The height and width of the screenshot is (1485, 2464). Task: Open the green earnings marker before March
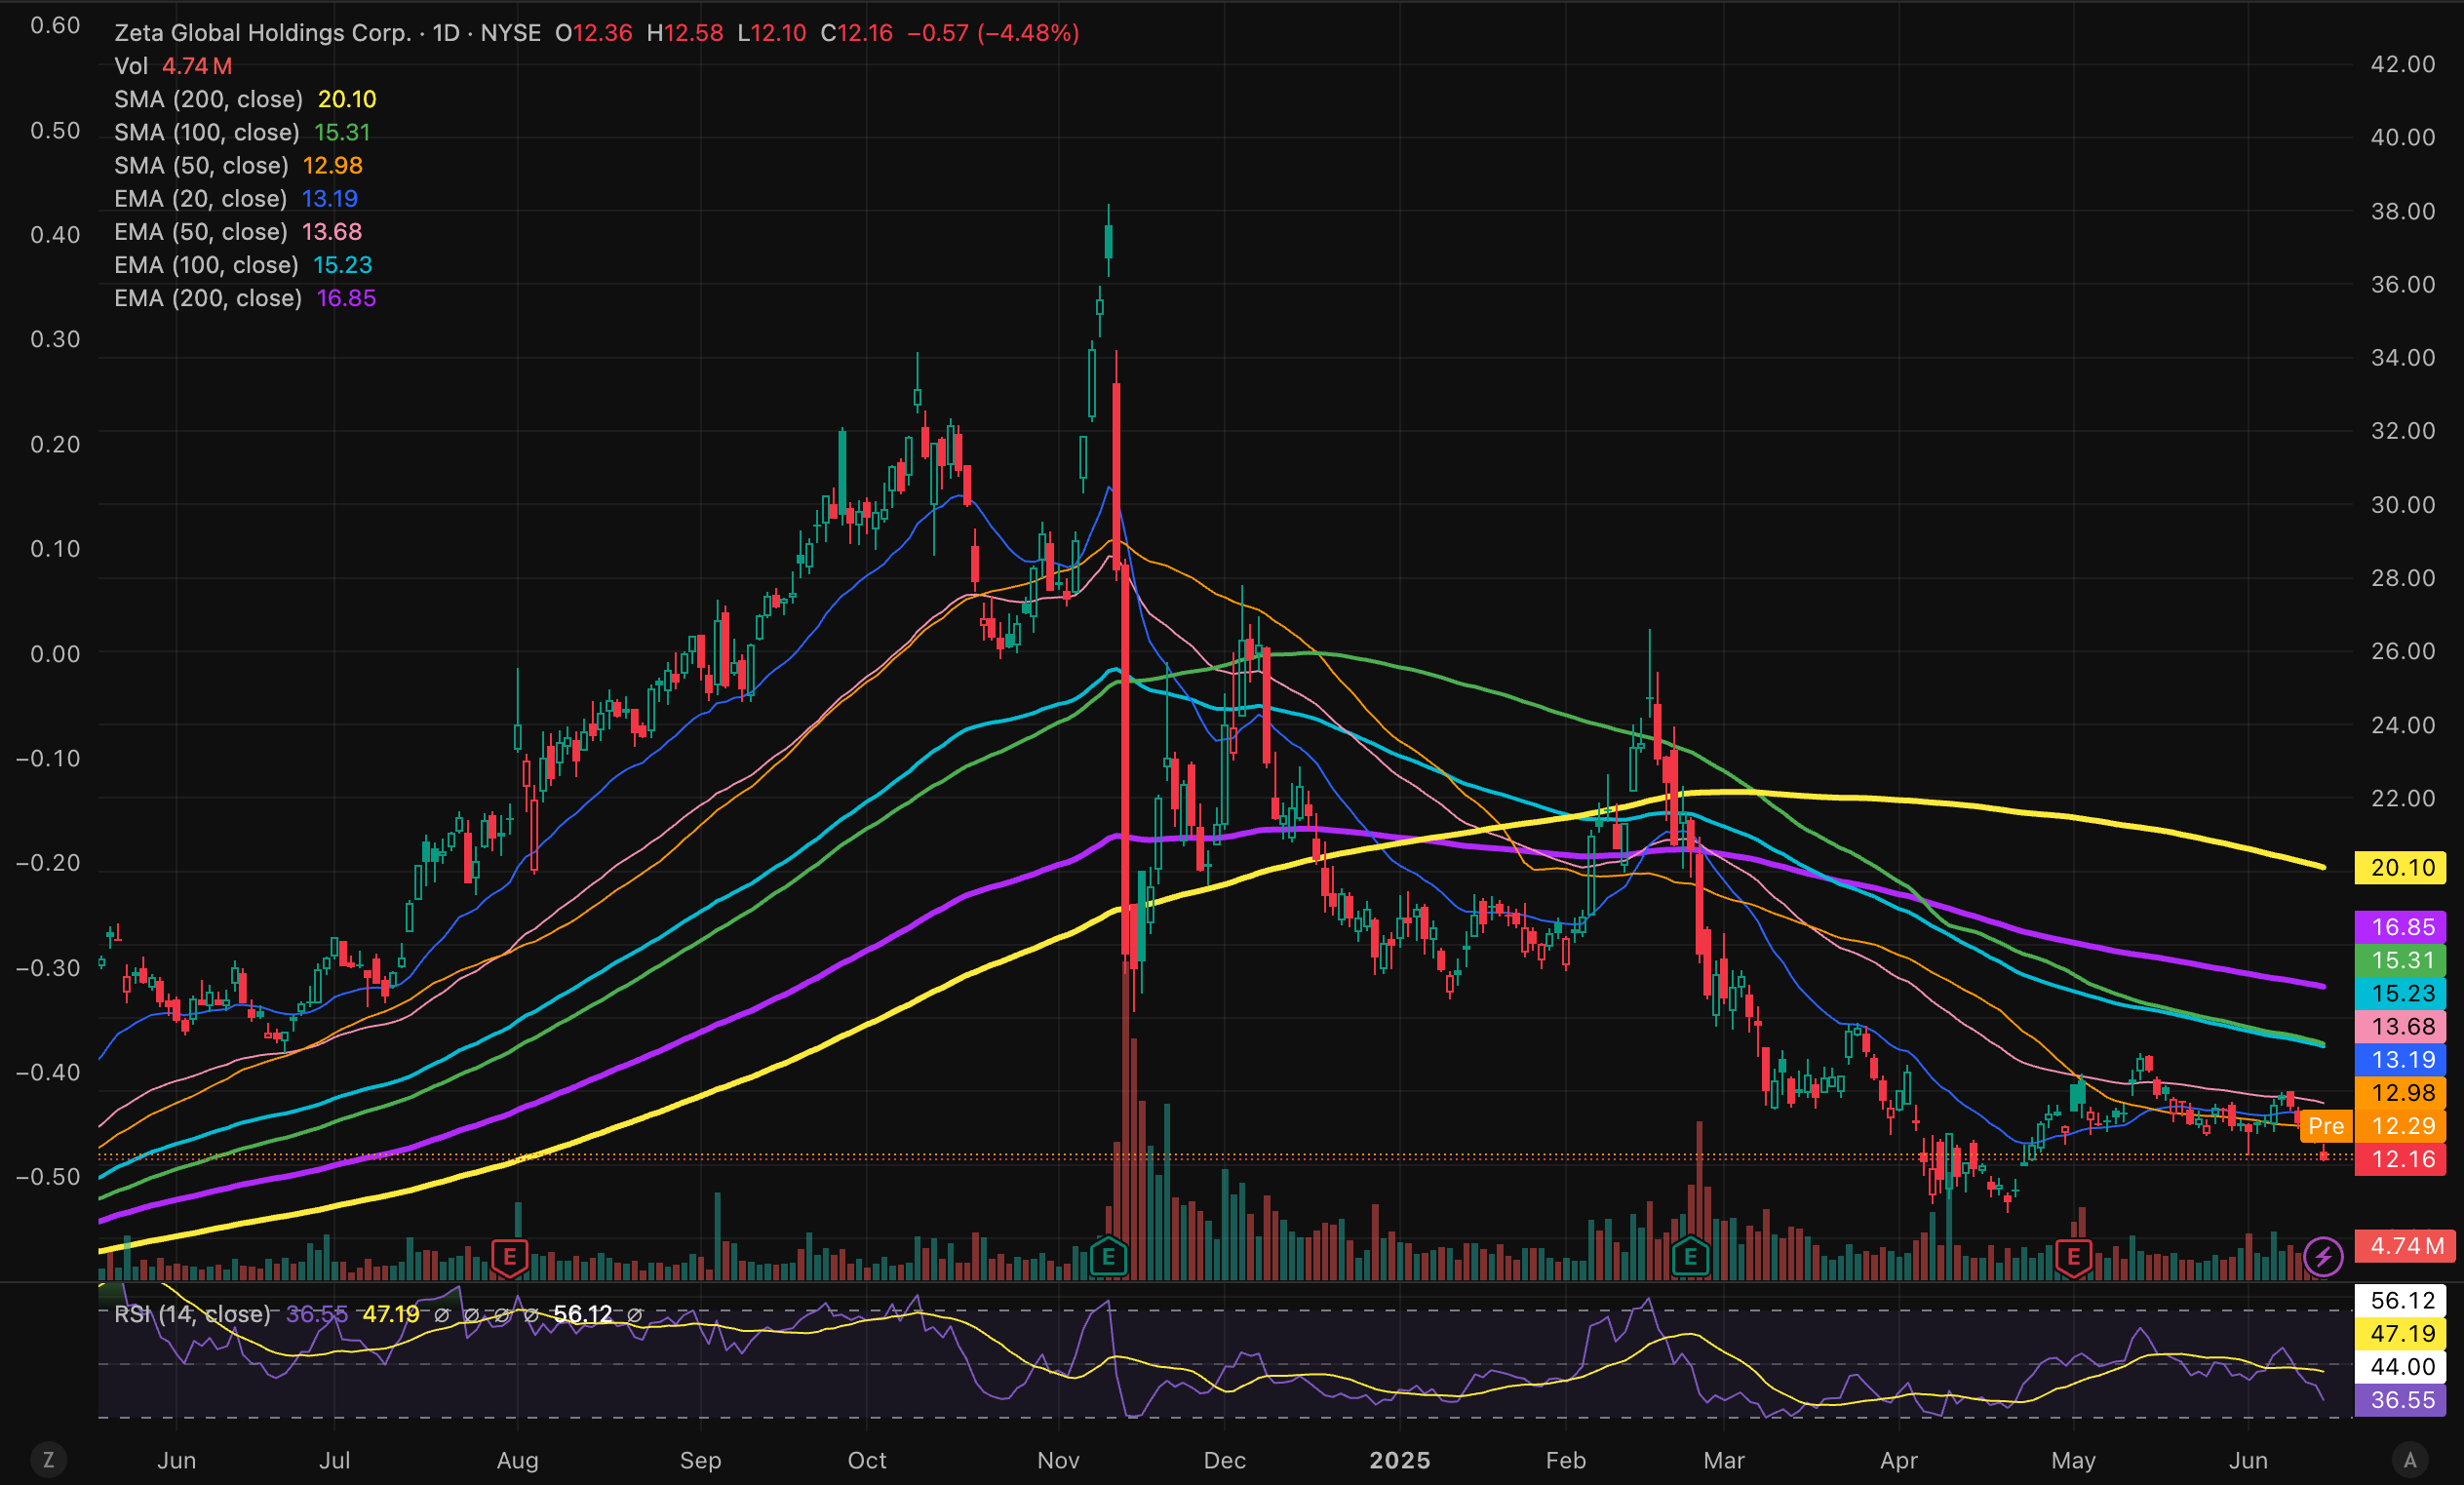click(x=1691, y=1256)
